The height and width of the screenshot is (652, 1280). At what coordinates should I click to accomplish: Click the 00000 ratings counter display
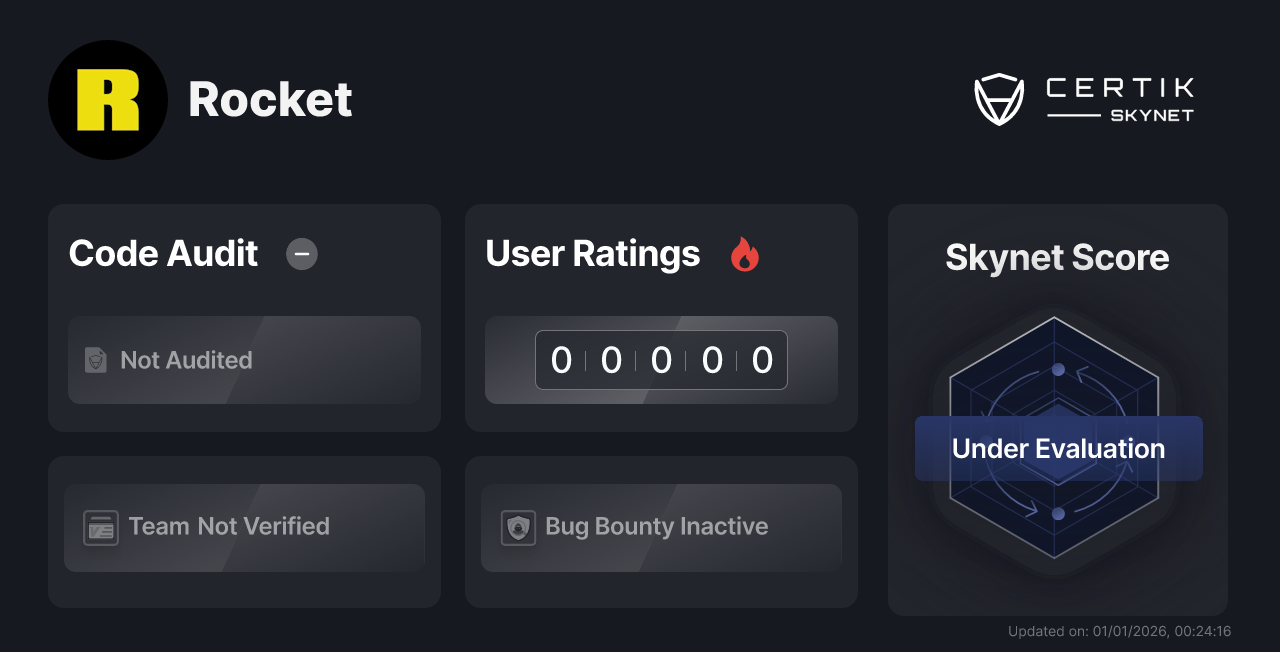661,360
